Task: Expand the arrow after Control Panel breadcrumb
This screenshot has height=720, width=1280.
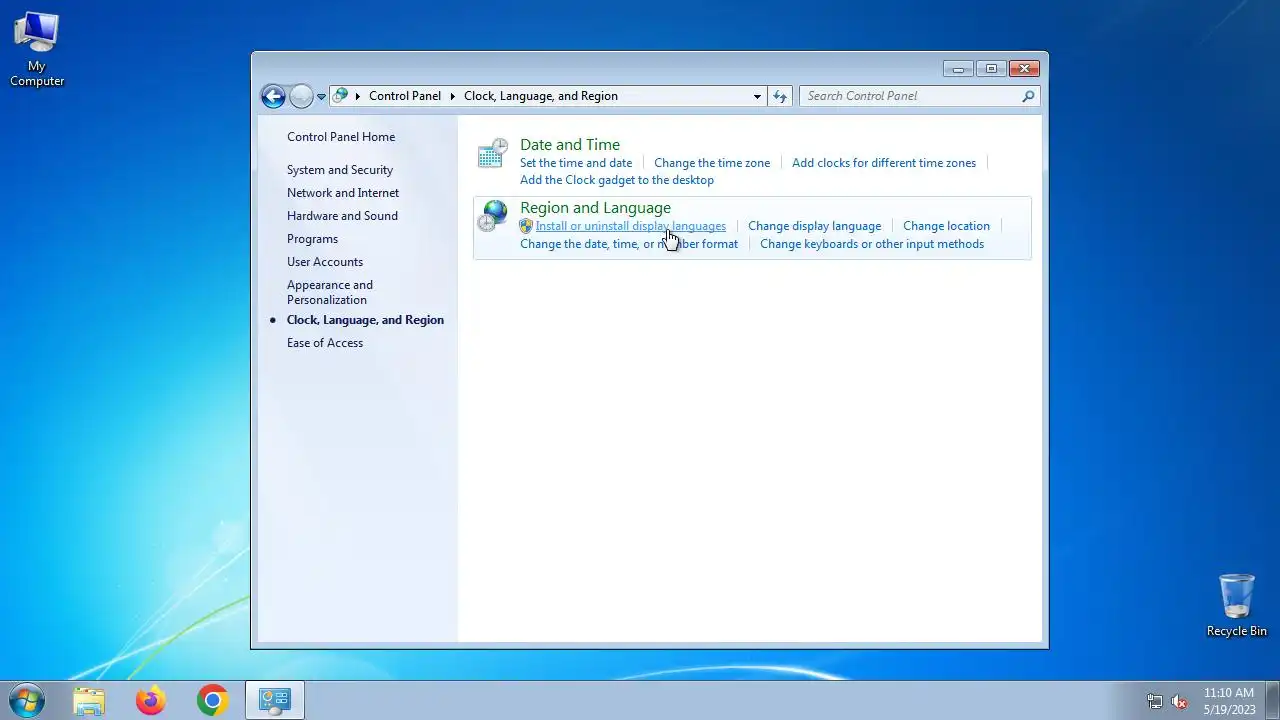Action: [x=452, y=96]
